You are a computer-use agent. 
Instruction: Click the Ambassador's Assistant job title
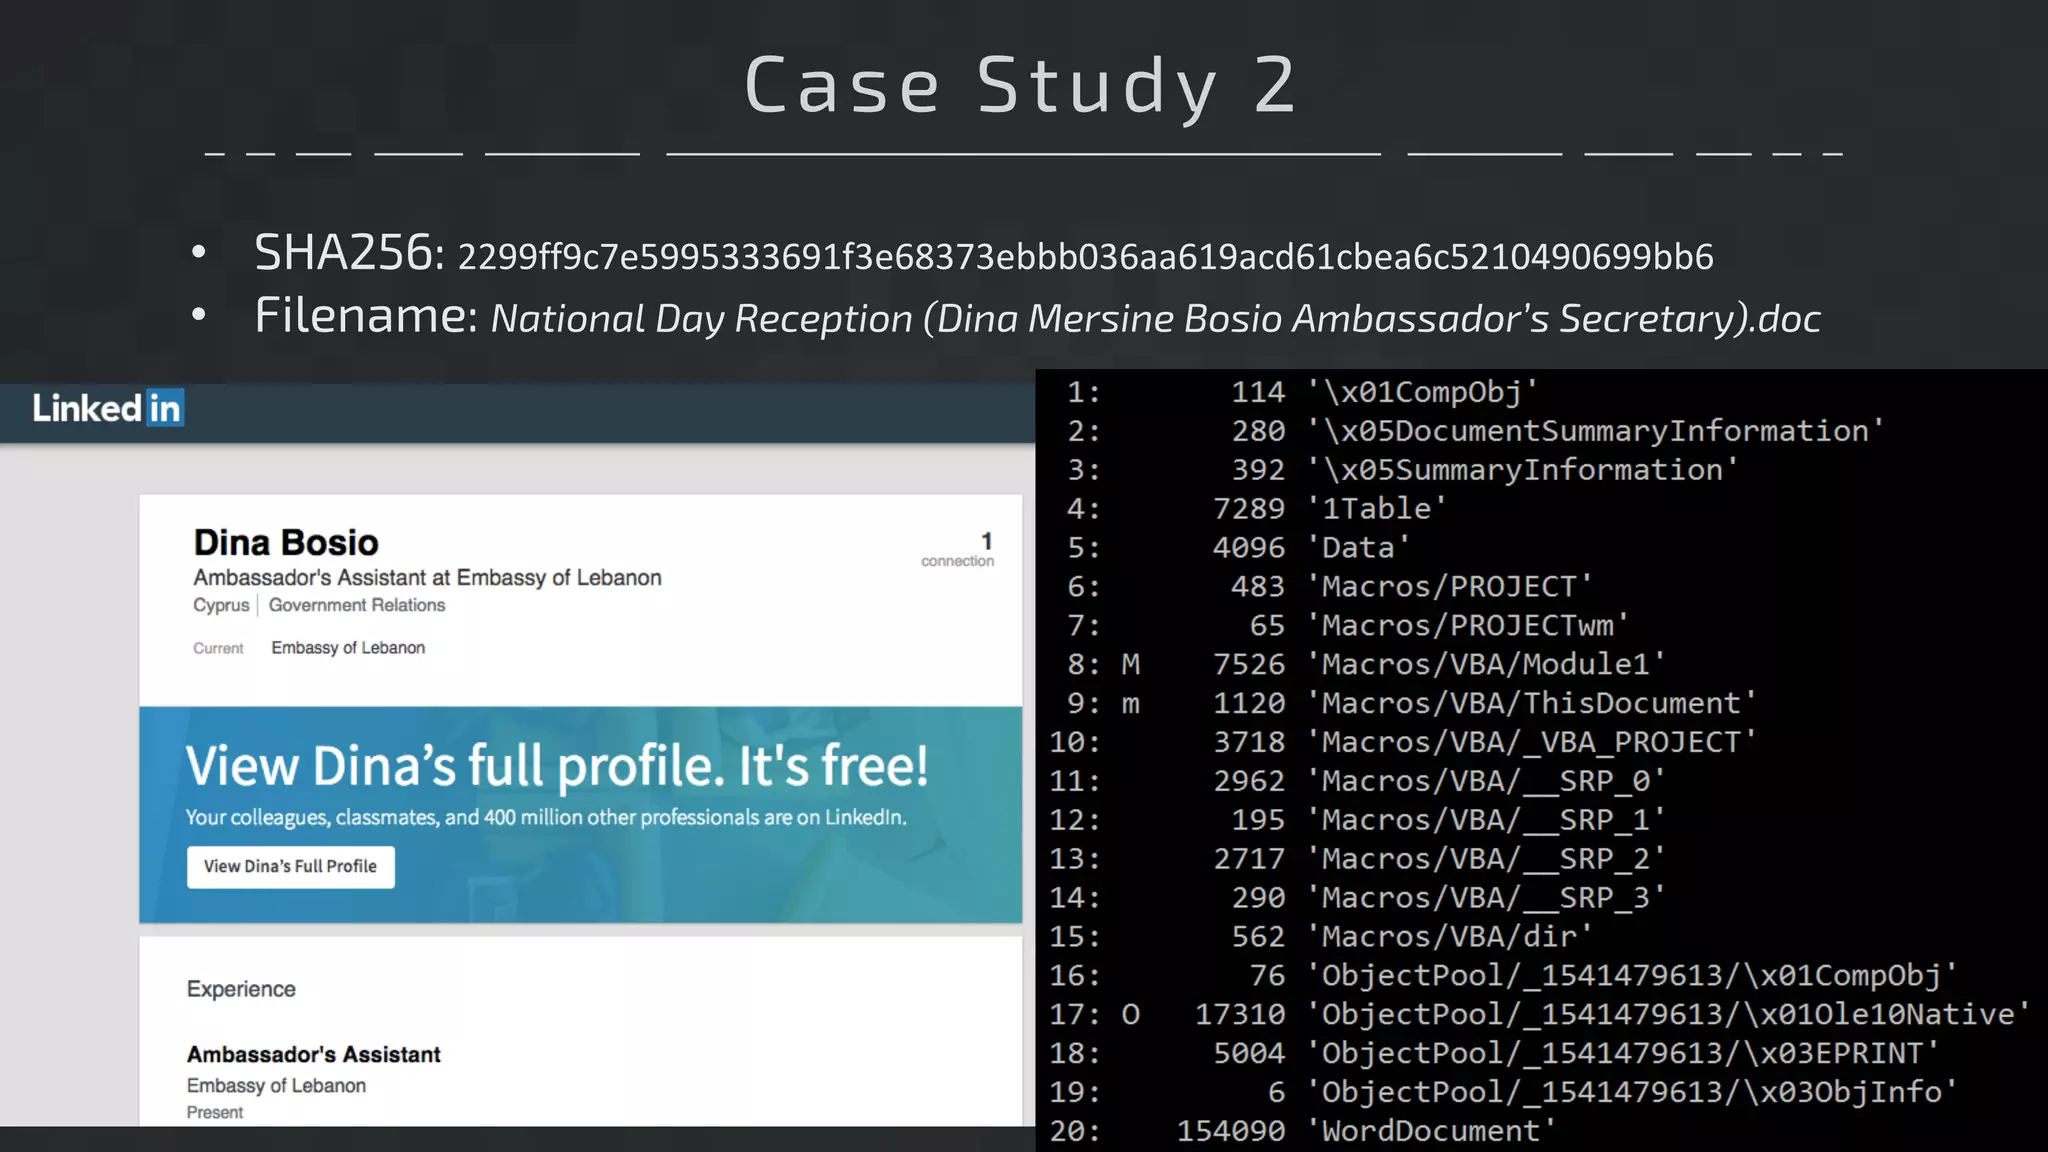click(x=313, y=1054)
